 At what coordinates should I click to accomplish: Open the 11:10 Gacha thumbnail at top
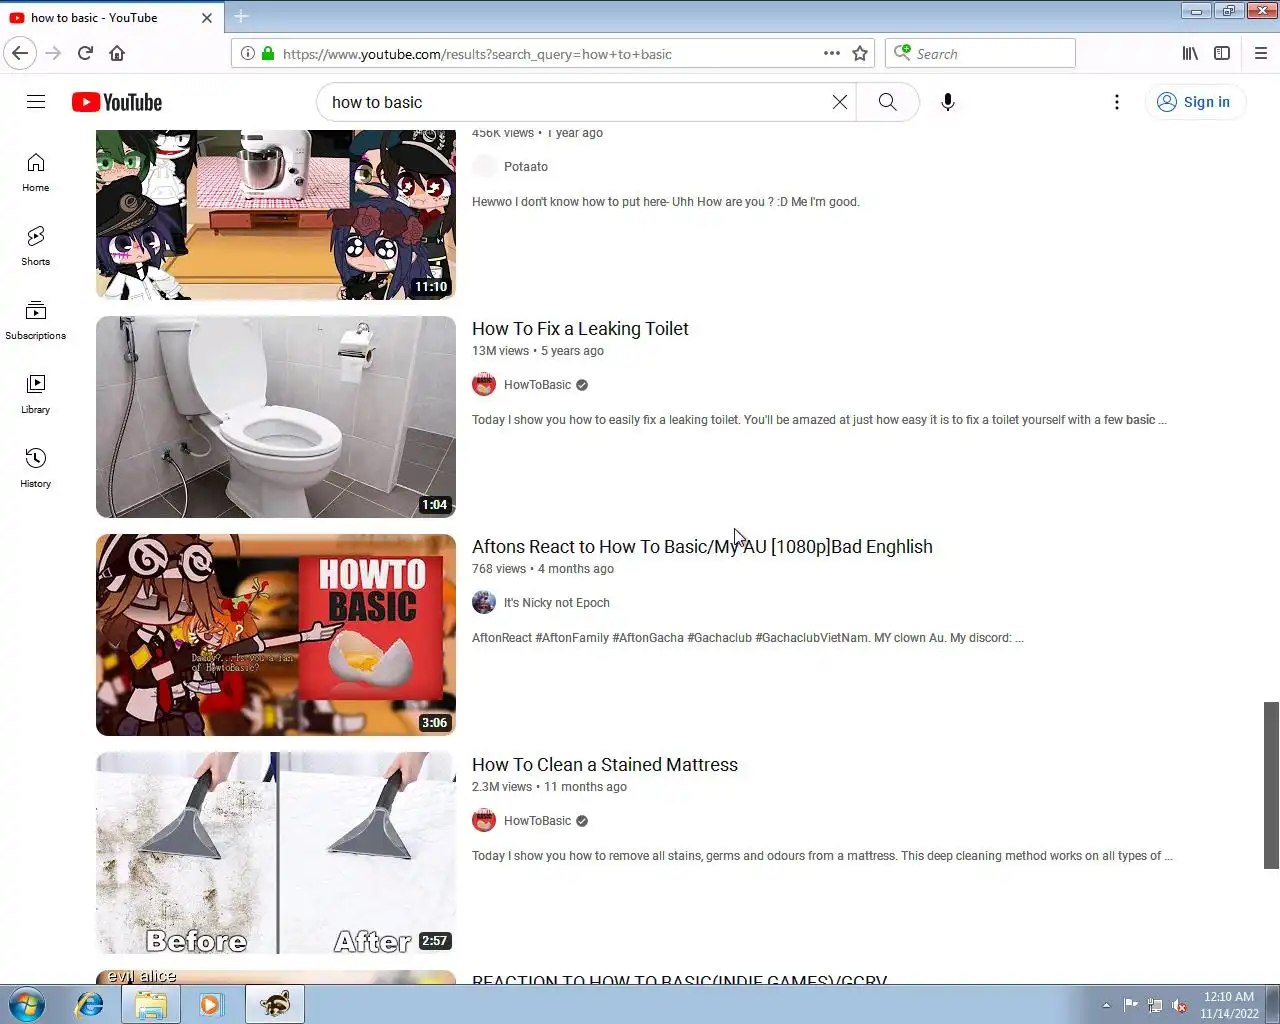[276, 214]
